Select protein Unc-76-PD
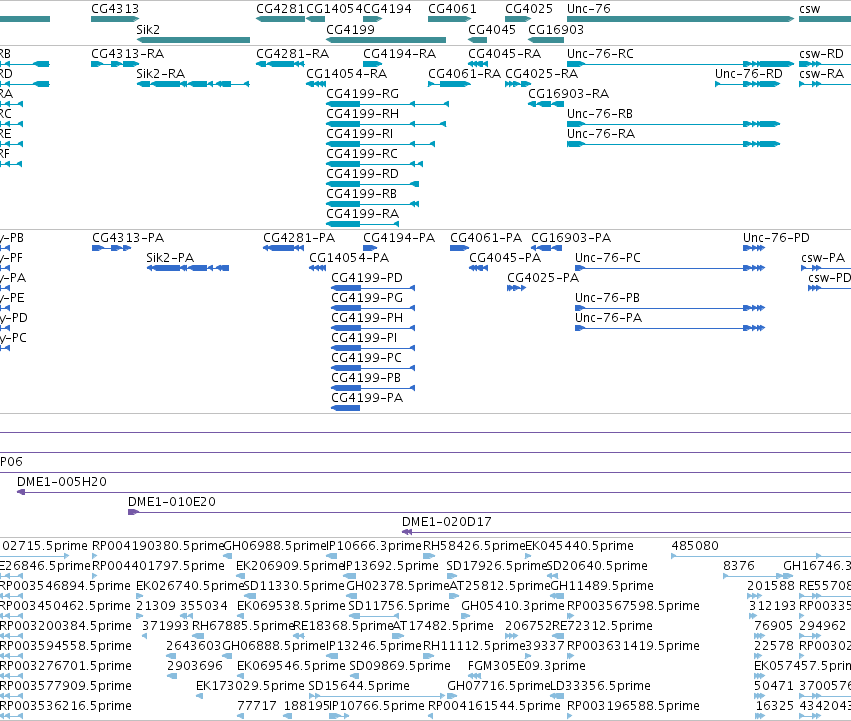Screen dimensions: 851x721 776,238
